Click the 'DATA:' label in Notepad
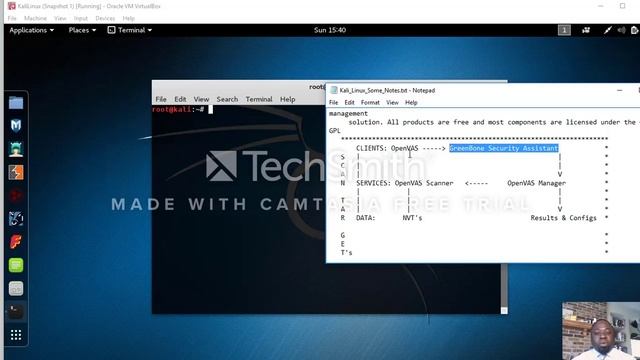This screenshot has width=640, height=360. pos(365,218)
